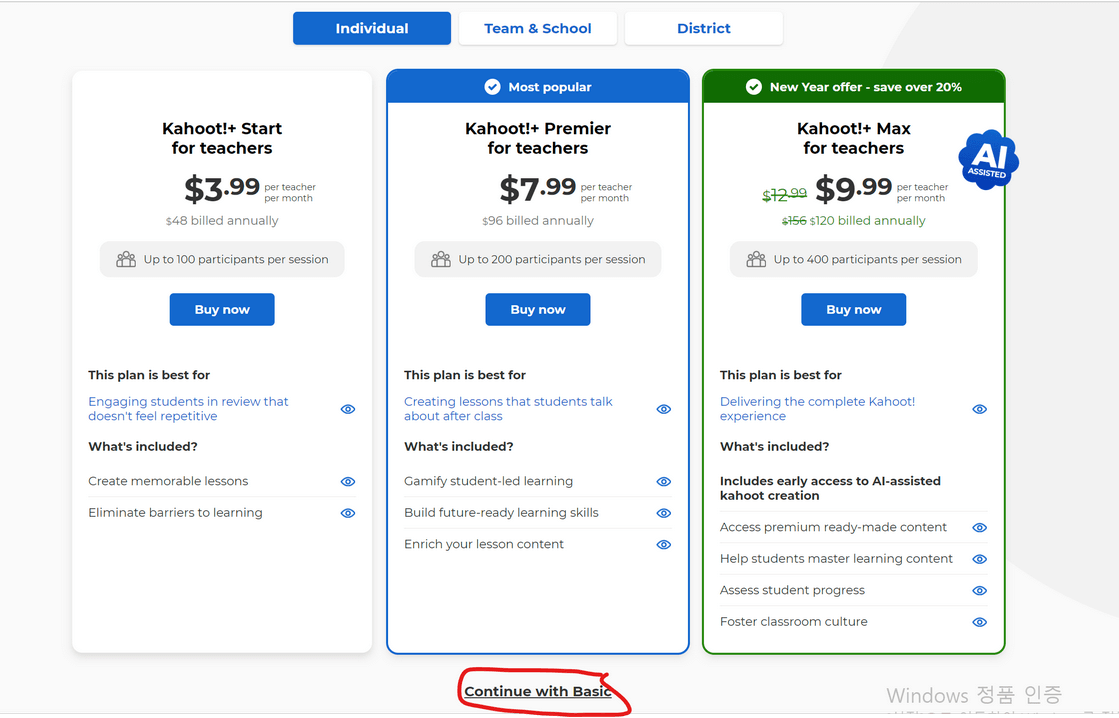1119x718 pixels.
Task: Click Buy now for Kahoot!+ Max
Action: pos(854,310)
